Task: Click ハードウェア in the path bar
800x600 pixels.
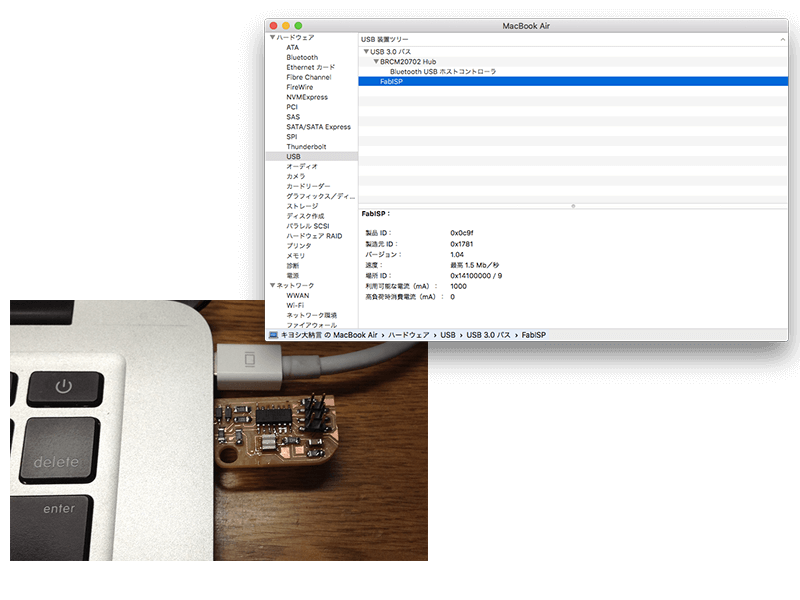Action: pos(408,335)
